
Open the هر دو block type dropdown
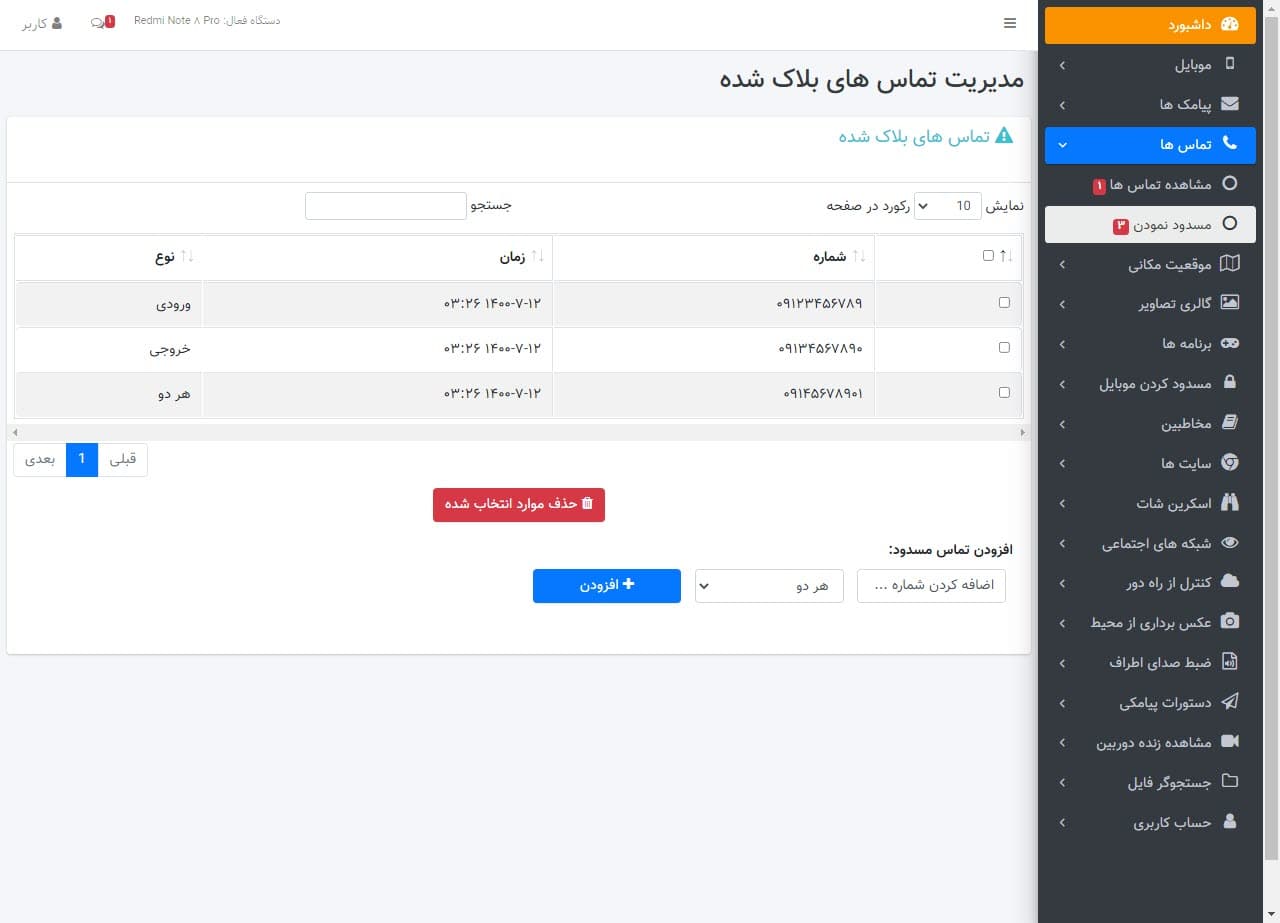(x=769, y=586)
